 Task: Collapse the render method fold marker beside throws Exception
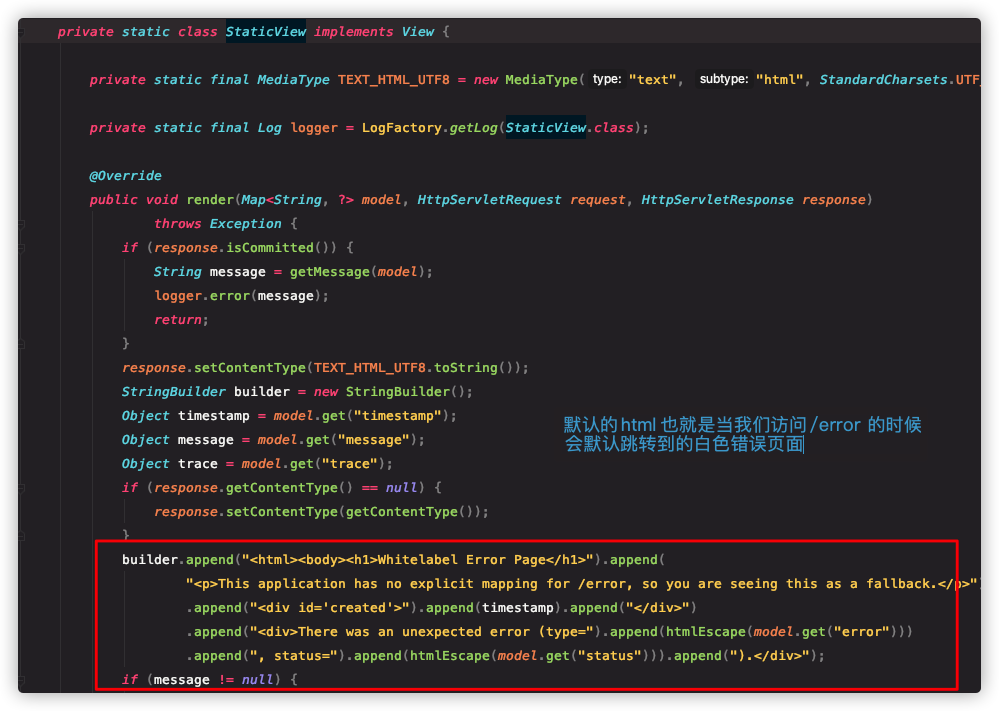coord(21,224)
